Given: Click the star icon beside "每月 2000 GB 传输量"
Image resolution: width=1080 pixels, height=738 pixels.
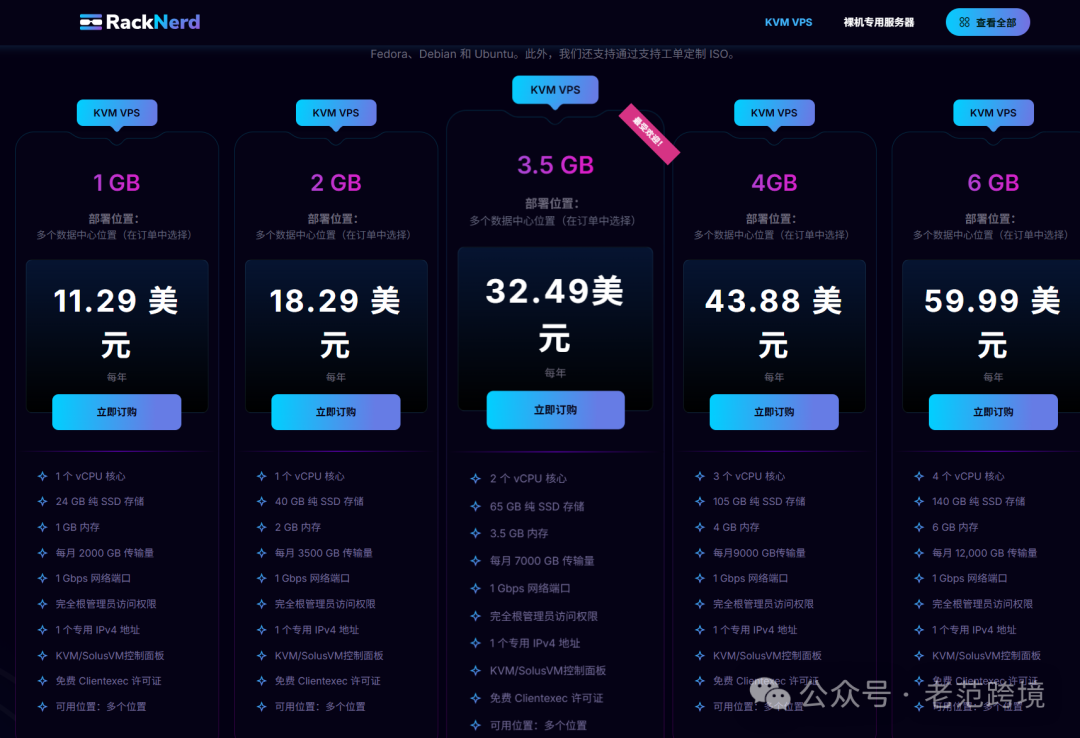Looking at the screenshot, I should pyautogui.click(x=43, y=553).
